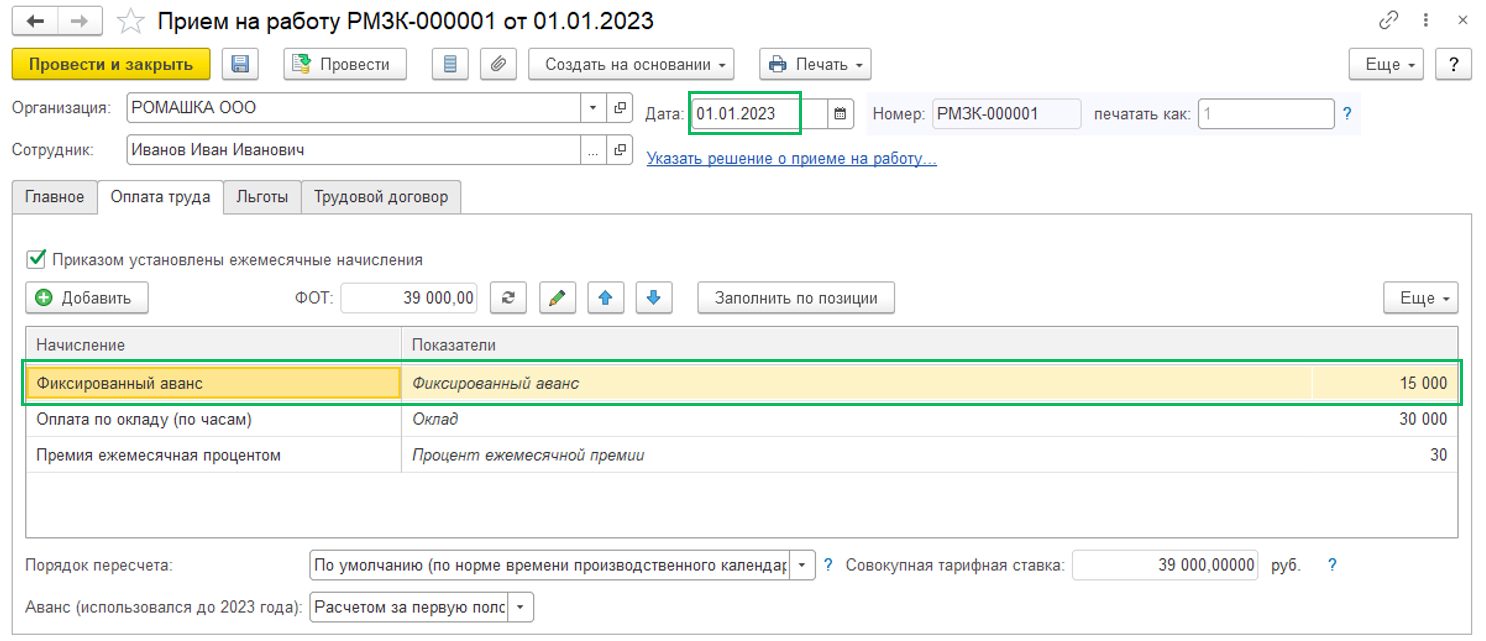Open the accruals table Еще menu
Image resolution: width=1486 pixels, height=641 pixels.
(1421, 297)
